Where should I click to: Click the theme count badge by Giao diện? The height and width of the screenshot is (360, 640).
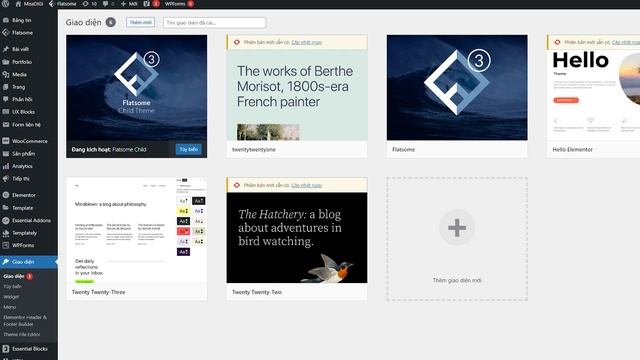coord(111,22)
